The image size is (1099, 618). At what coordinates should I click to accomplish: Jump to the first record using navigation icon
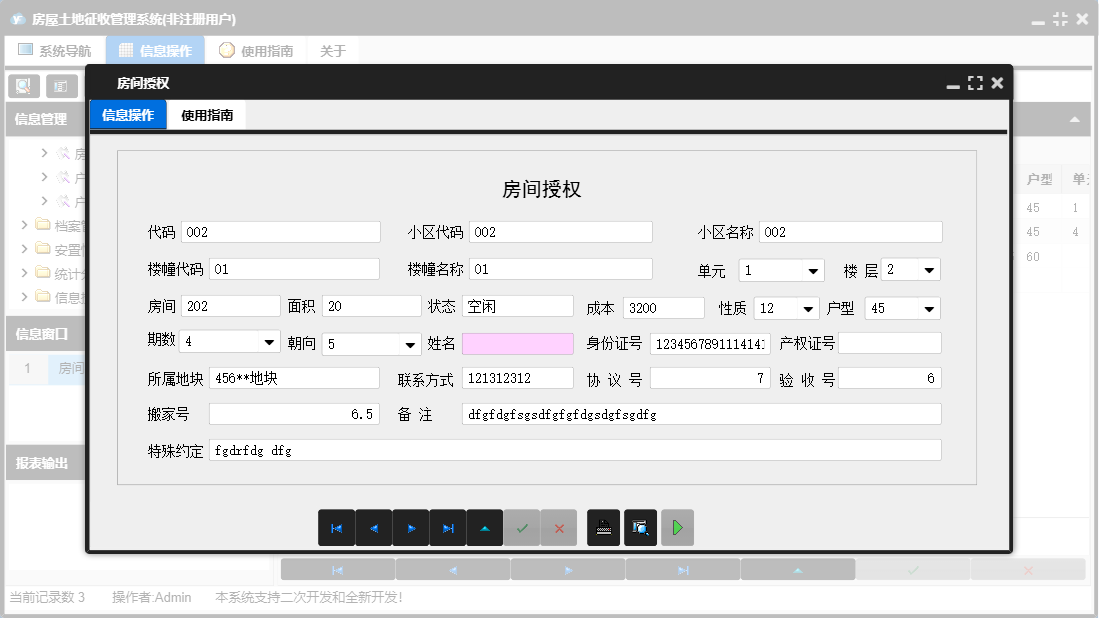point(337,527)
